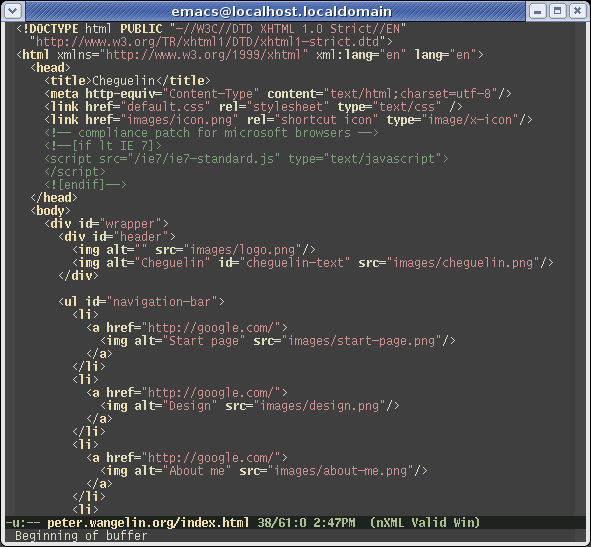Click the nXML mode name in the mode line
The width and height of the screenshot is (591, 547).
click(389, 522)
